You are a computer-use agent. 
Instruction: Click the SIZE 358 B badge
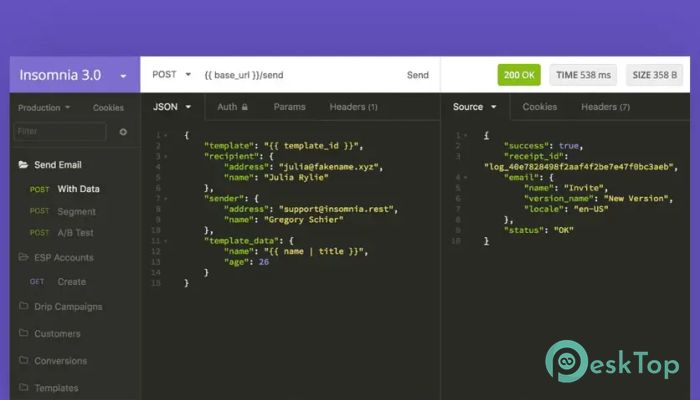[654, 75]
